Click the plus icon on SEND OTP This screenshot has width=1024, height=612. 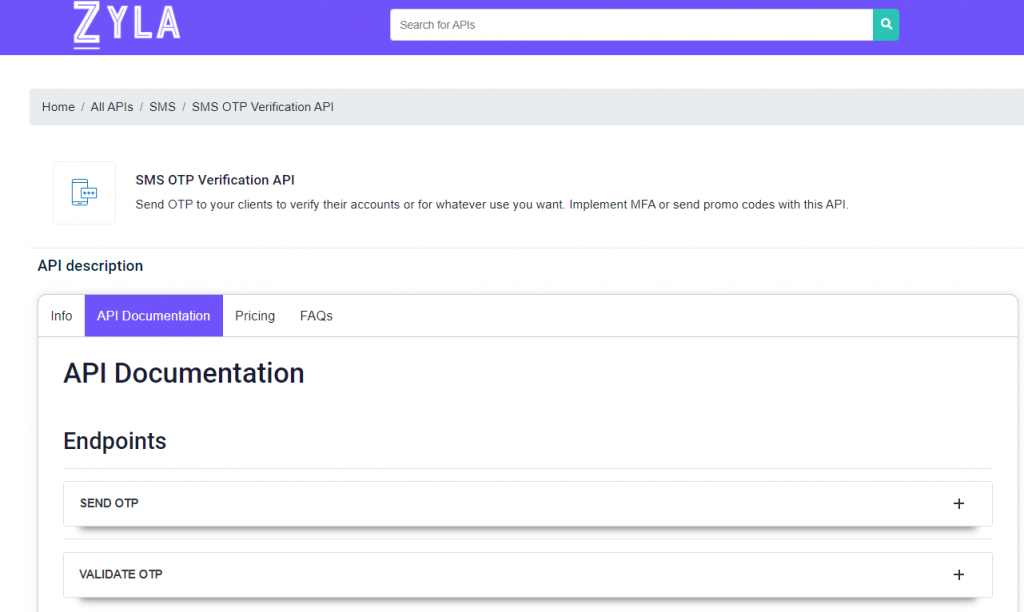click(x=959, y=504)
